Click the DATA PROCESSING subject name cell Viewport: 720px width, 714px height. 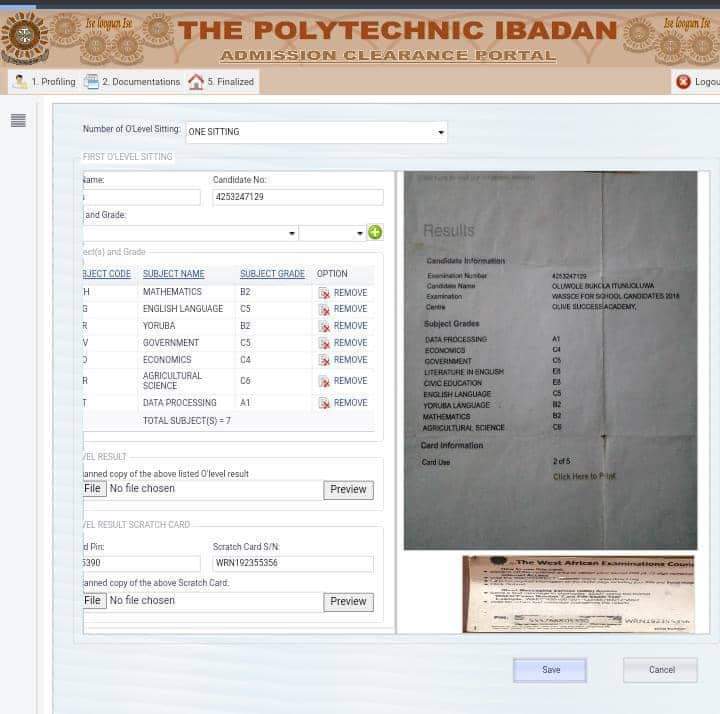point(180,403)
